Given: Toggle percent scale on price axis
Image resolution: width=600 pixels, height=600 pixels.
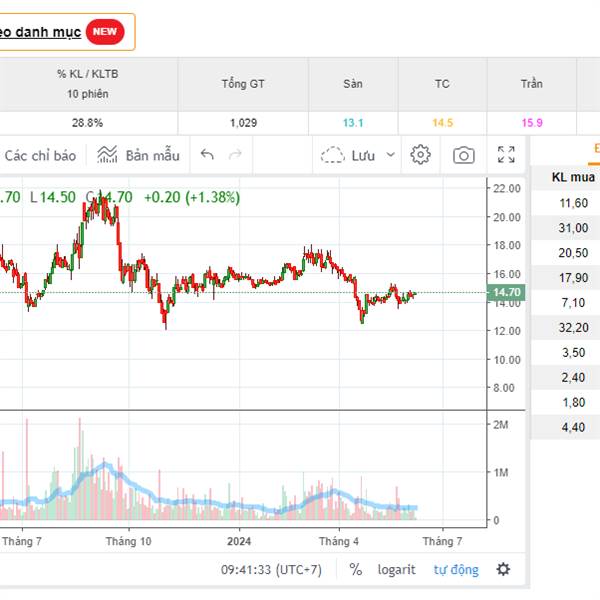Looking at the screenshot, I should (x=355, y=569).
